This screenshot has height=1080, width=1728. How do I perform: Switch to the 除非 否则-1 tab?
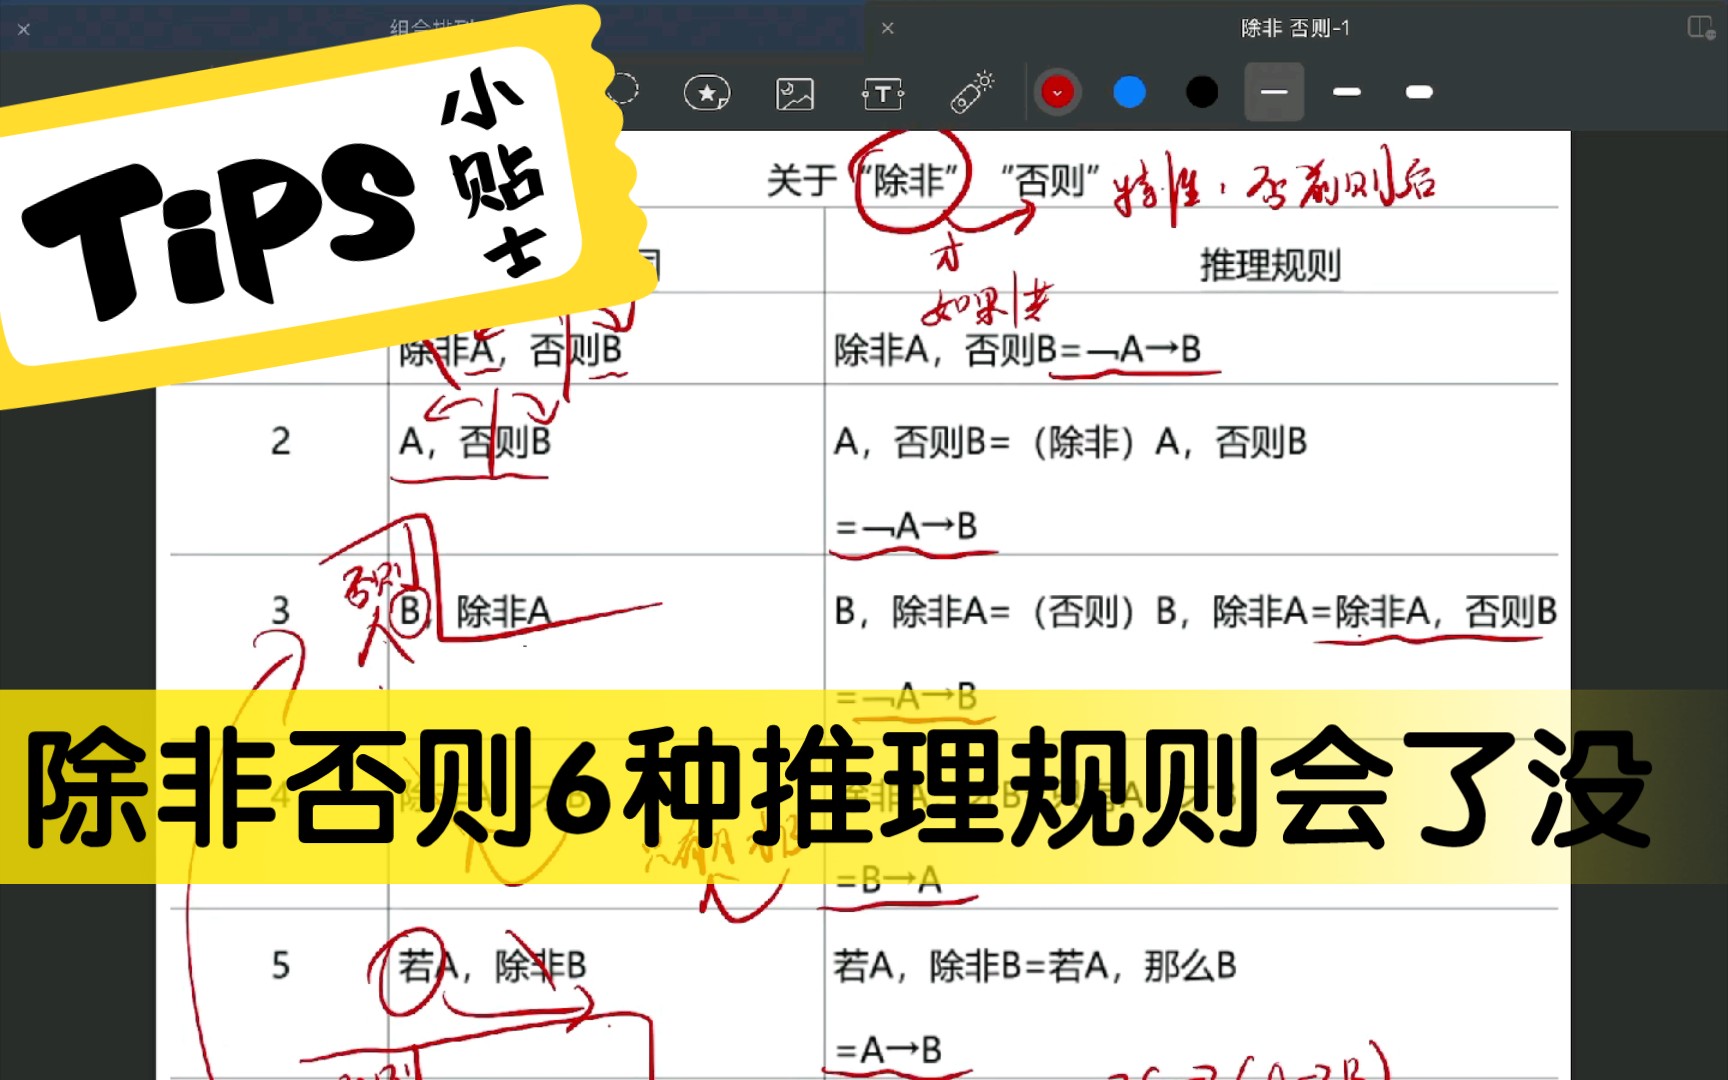click(x=1295, y=28)
